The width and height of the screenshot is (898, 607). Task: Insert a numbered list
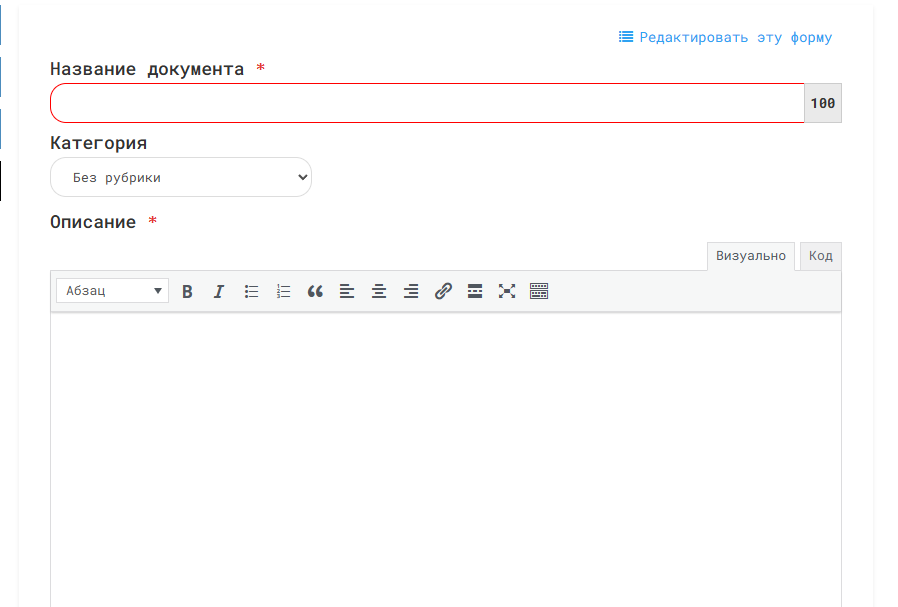coord(283,292)
